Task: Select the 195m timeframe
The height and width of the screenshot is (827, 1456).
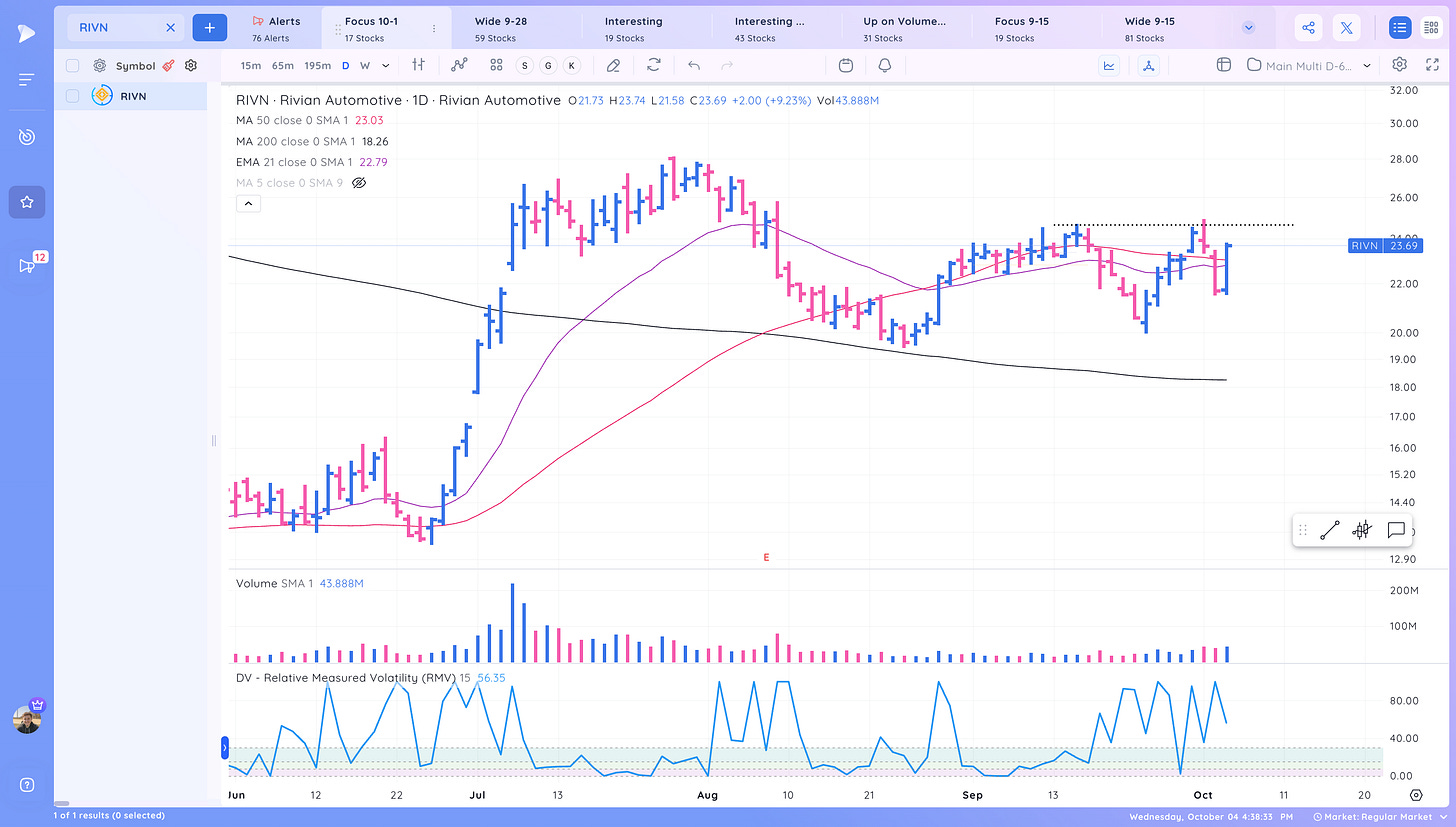Action: click(317, 65)
